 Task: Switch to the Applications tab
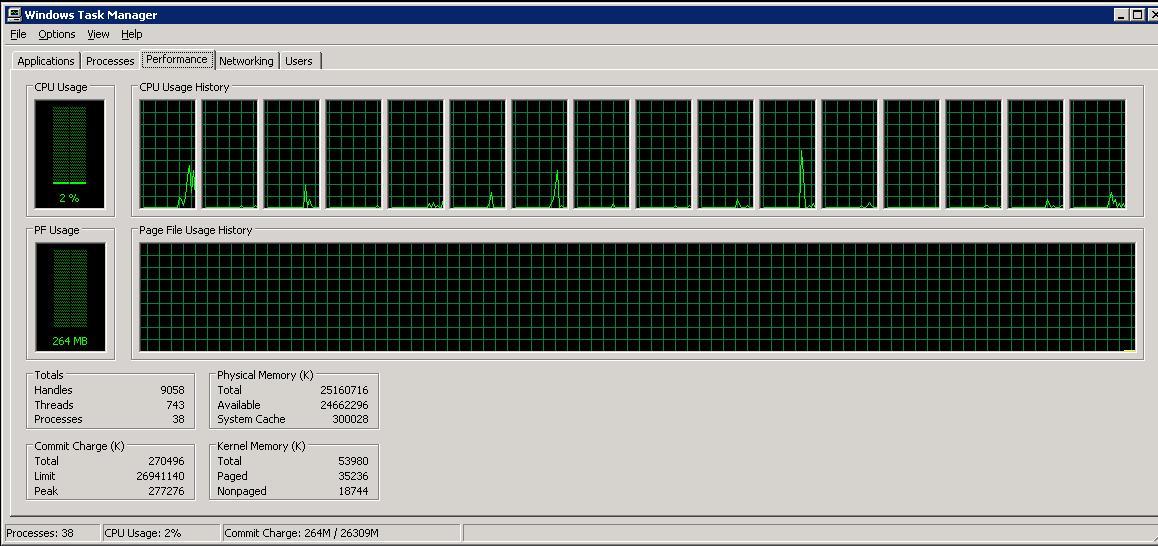pos(46,61)
